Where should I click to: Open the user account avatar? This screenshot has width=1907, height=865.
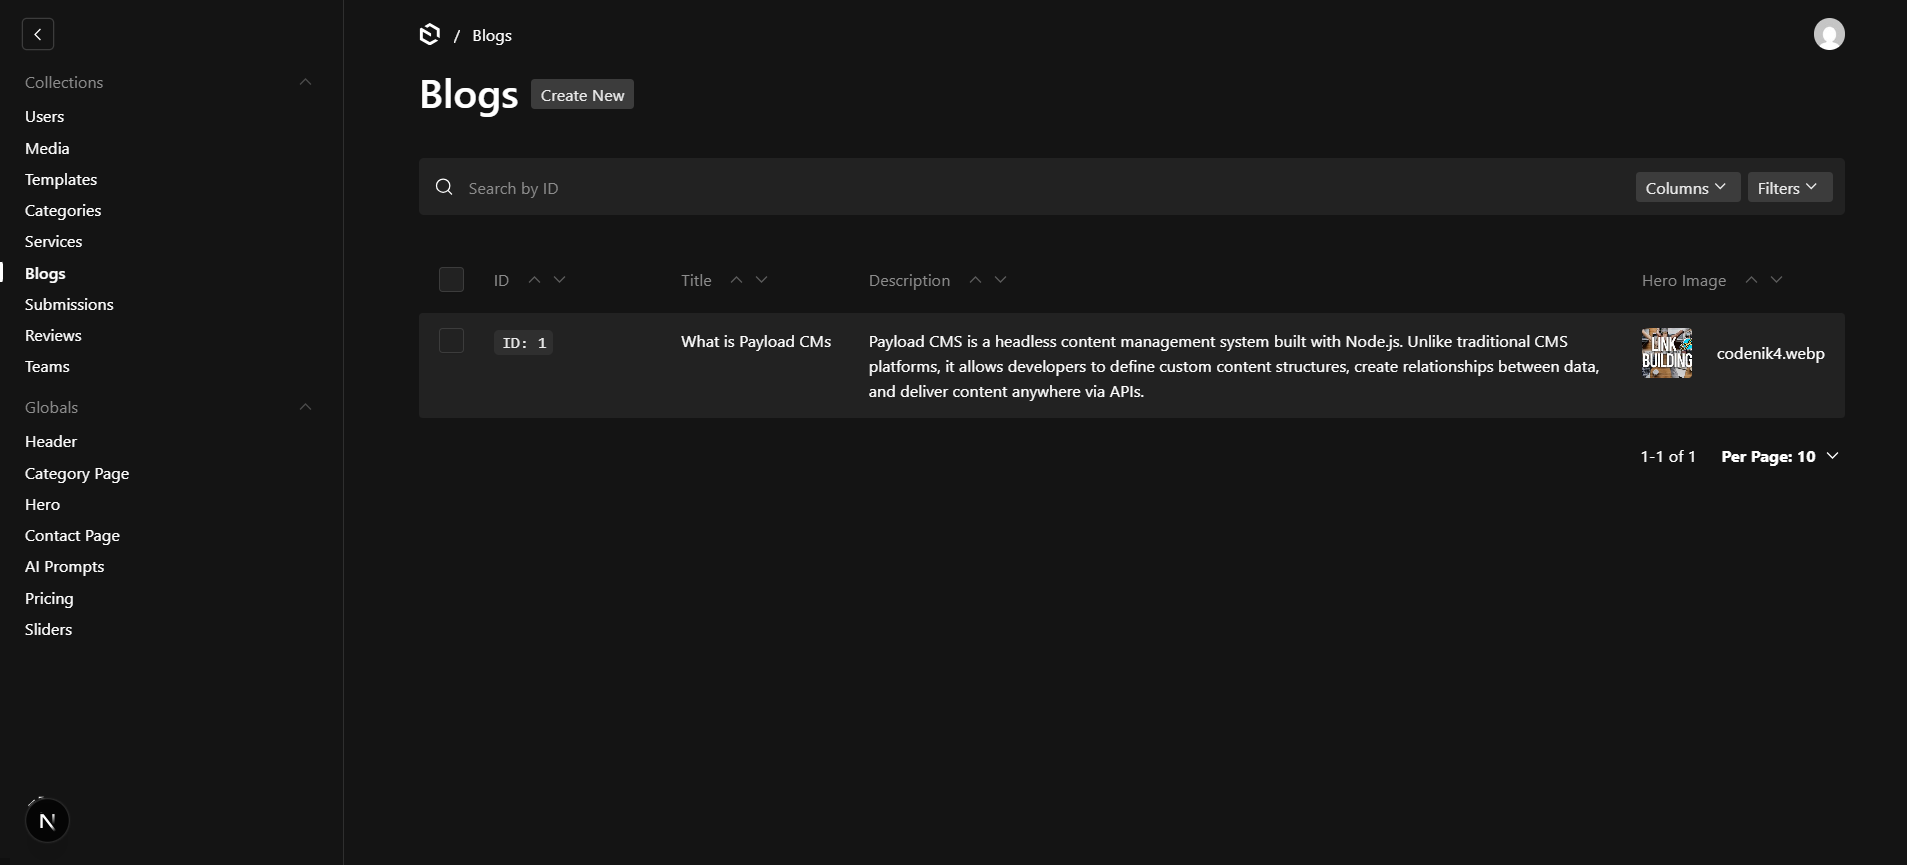click(1828, 34)
